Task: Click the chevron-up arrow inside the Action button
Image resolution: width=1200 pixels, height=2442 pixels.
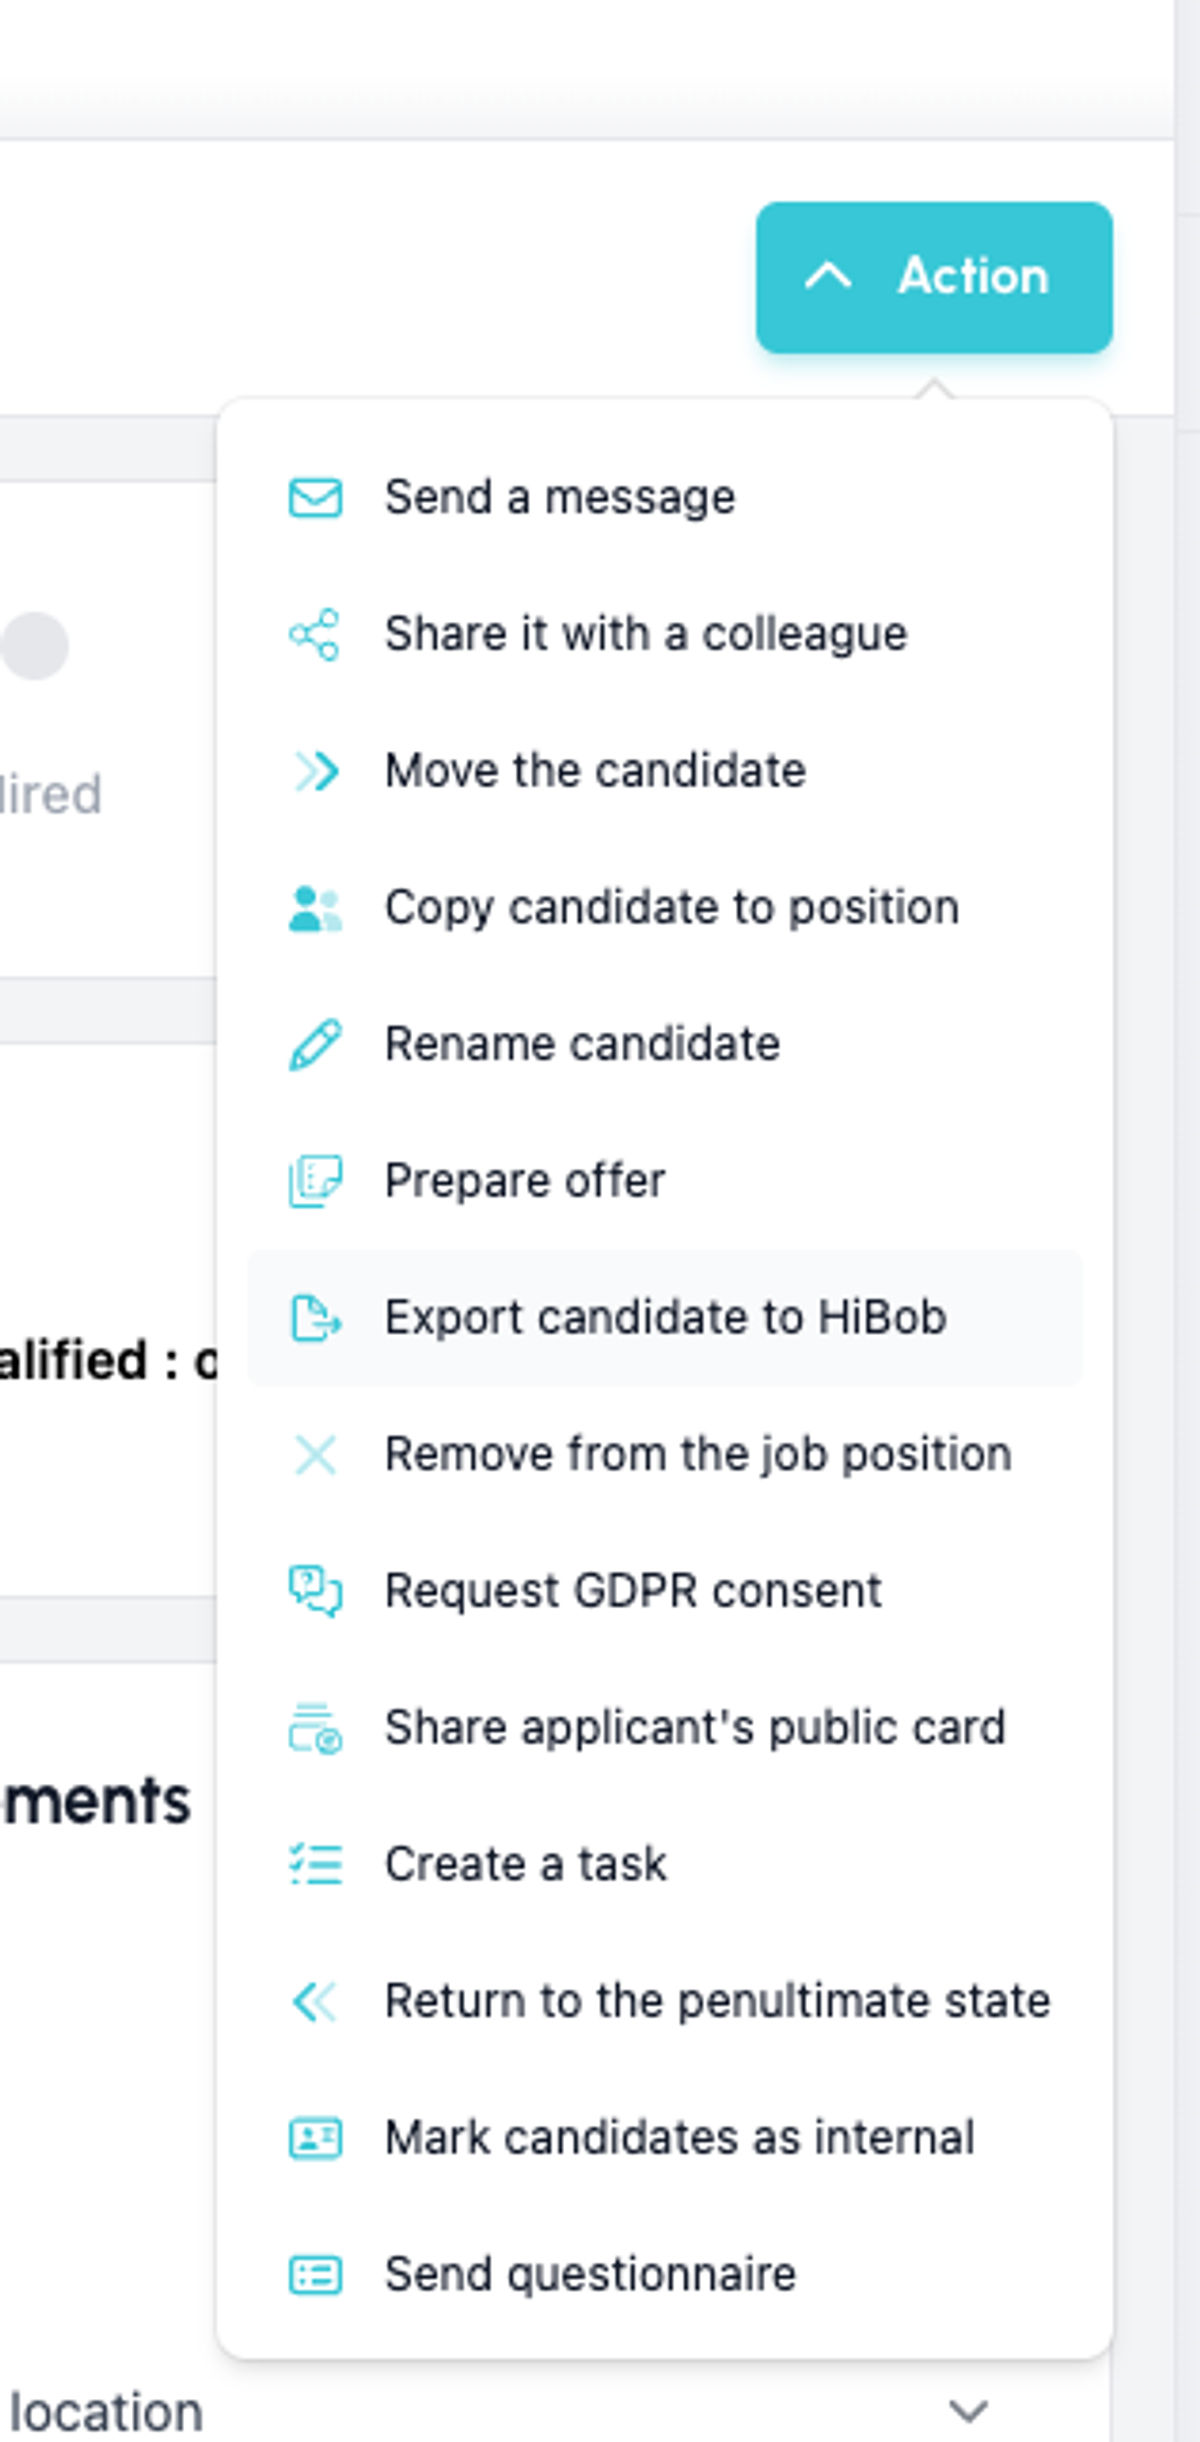Action: coord(828,276)
